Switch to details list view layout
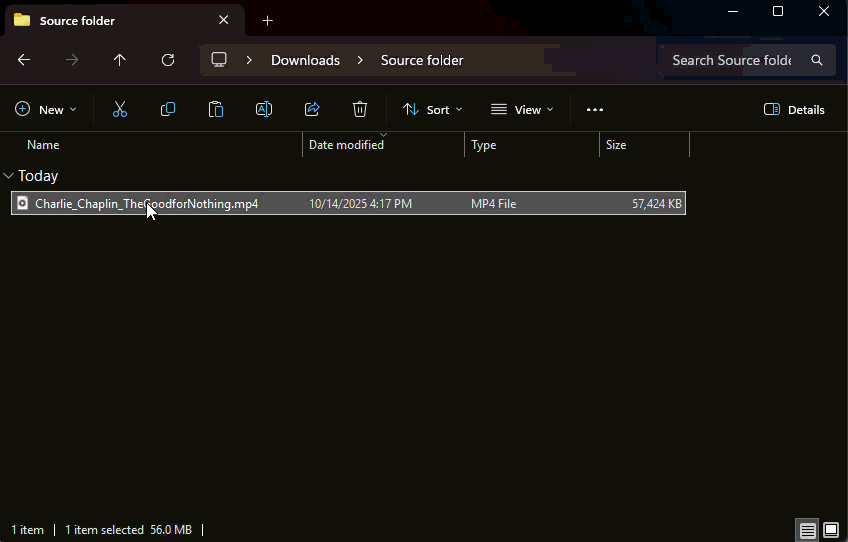Screen dimensions: 848x542 coord(807,530)
